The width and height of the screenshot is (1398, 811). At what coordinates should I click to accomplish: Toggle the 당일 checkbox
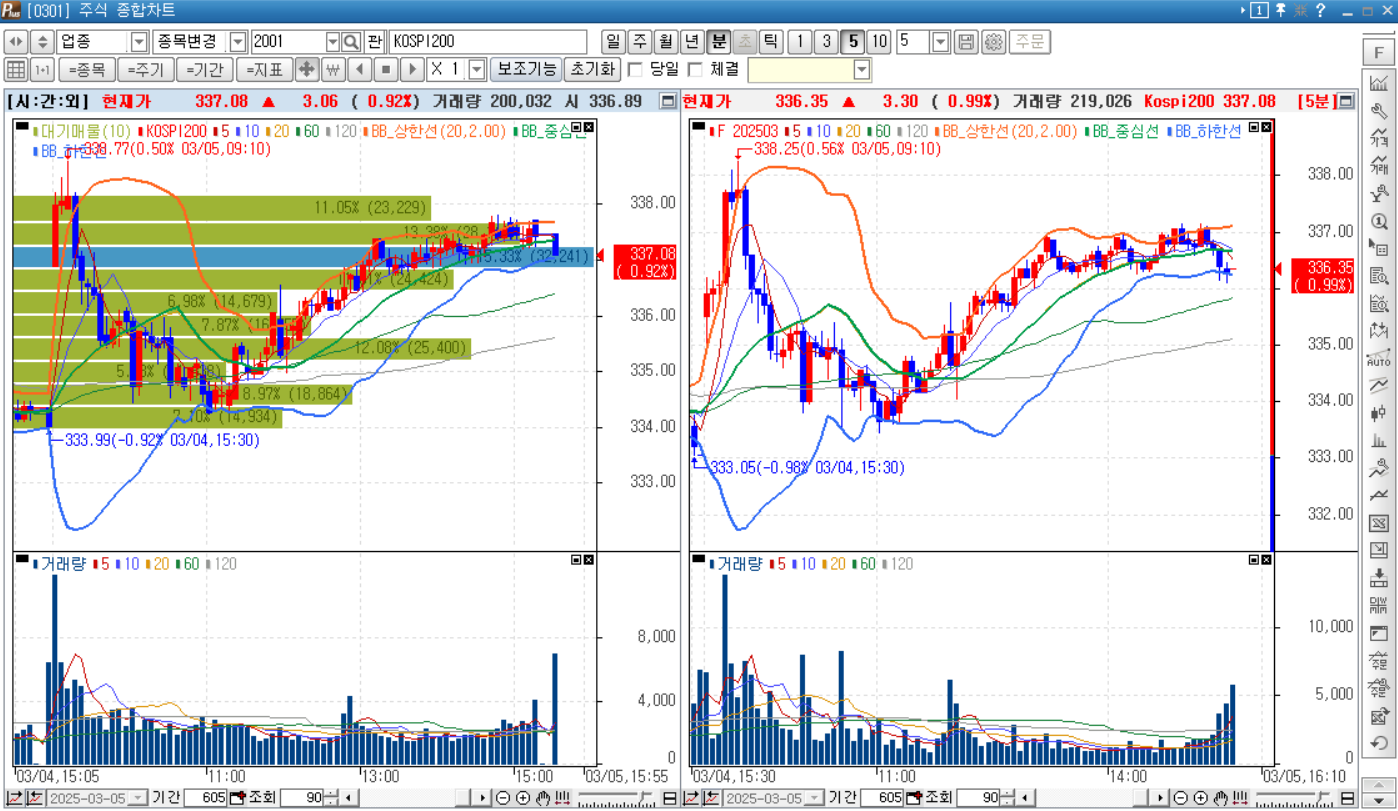(x=635, y=70)
